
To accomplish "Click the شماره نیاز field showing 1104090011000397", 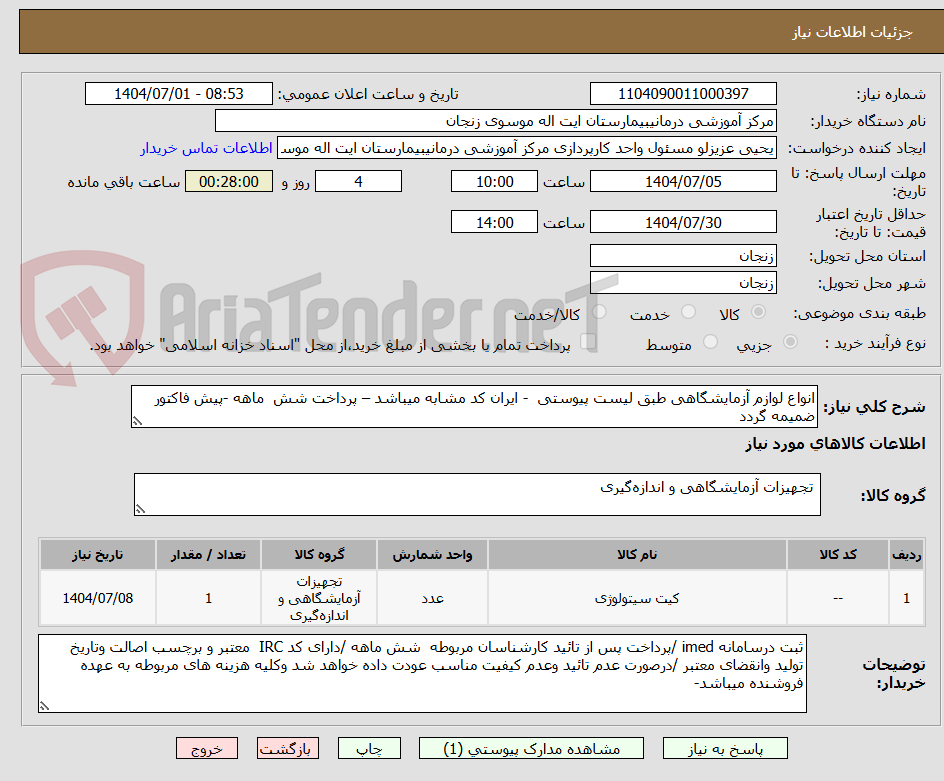I will (x=683, y=93).
